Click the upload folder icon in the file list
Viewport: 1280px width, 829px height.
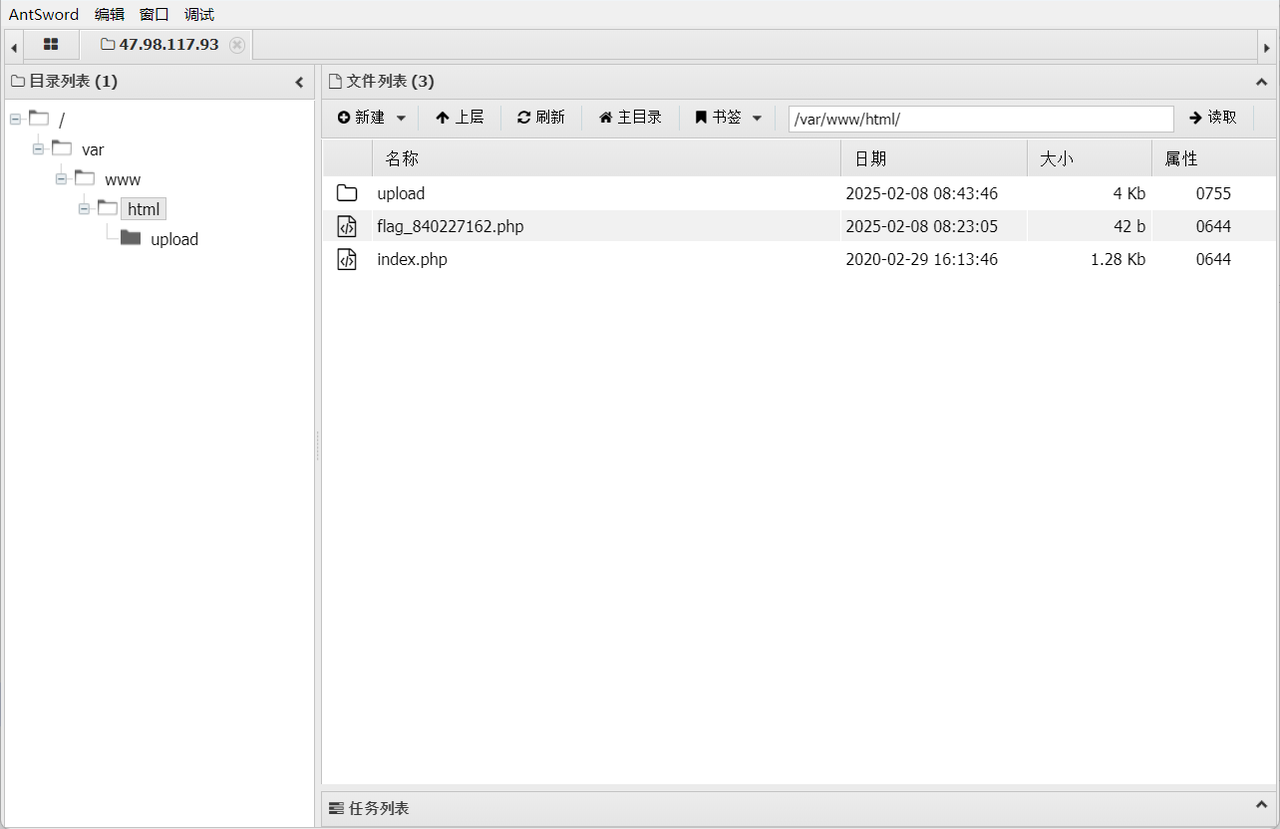click(x=347, y=193)
